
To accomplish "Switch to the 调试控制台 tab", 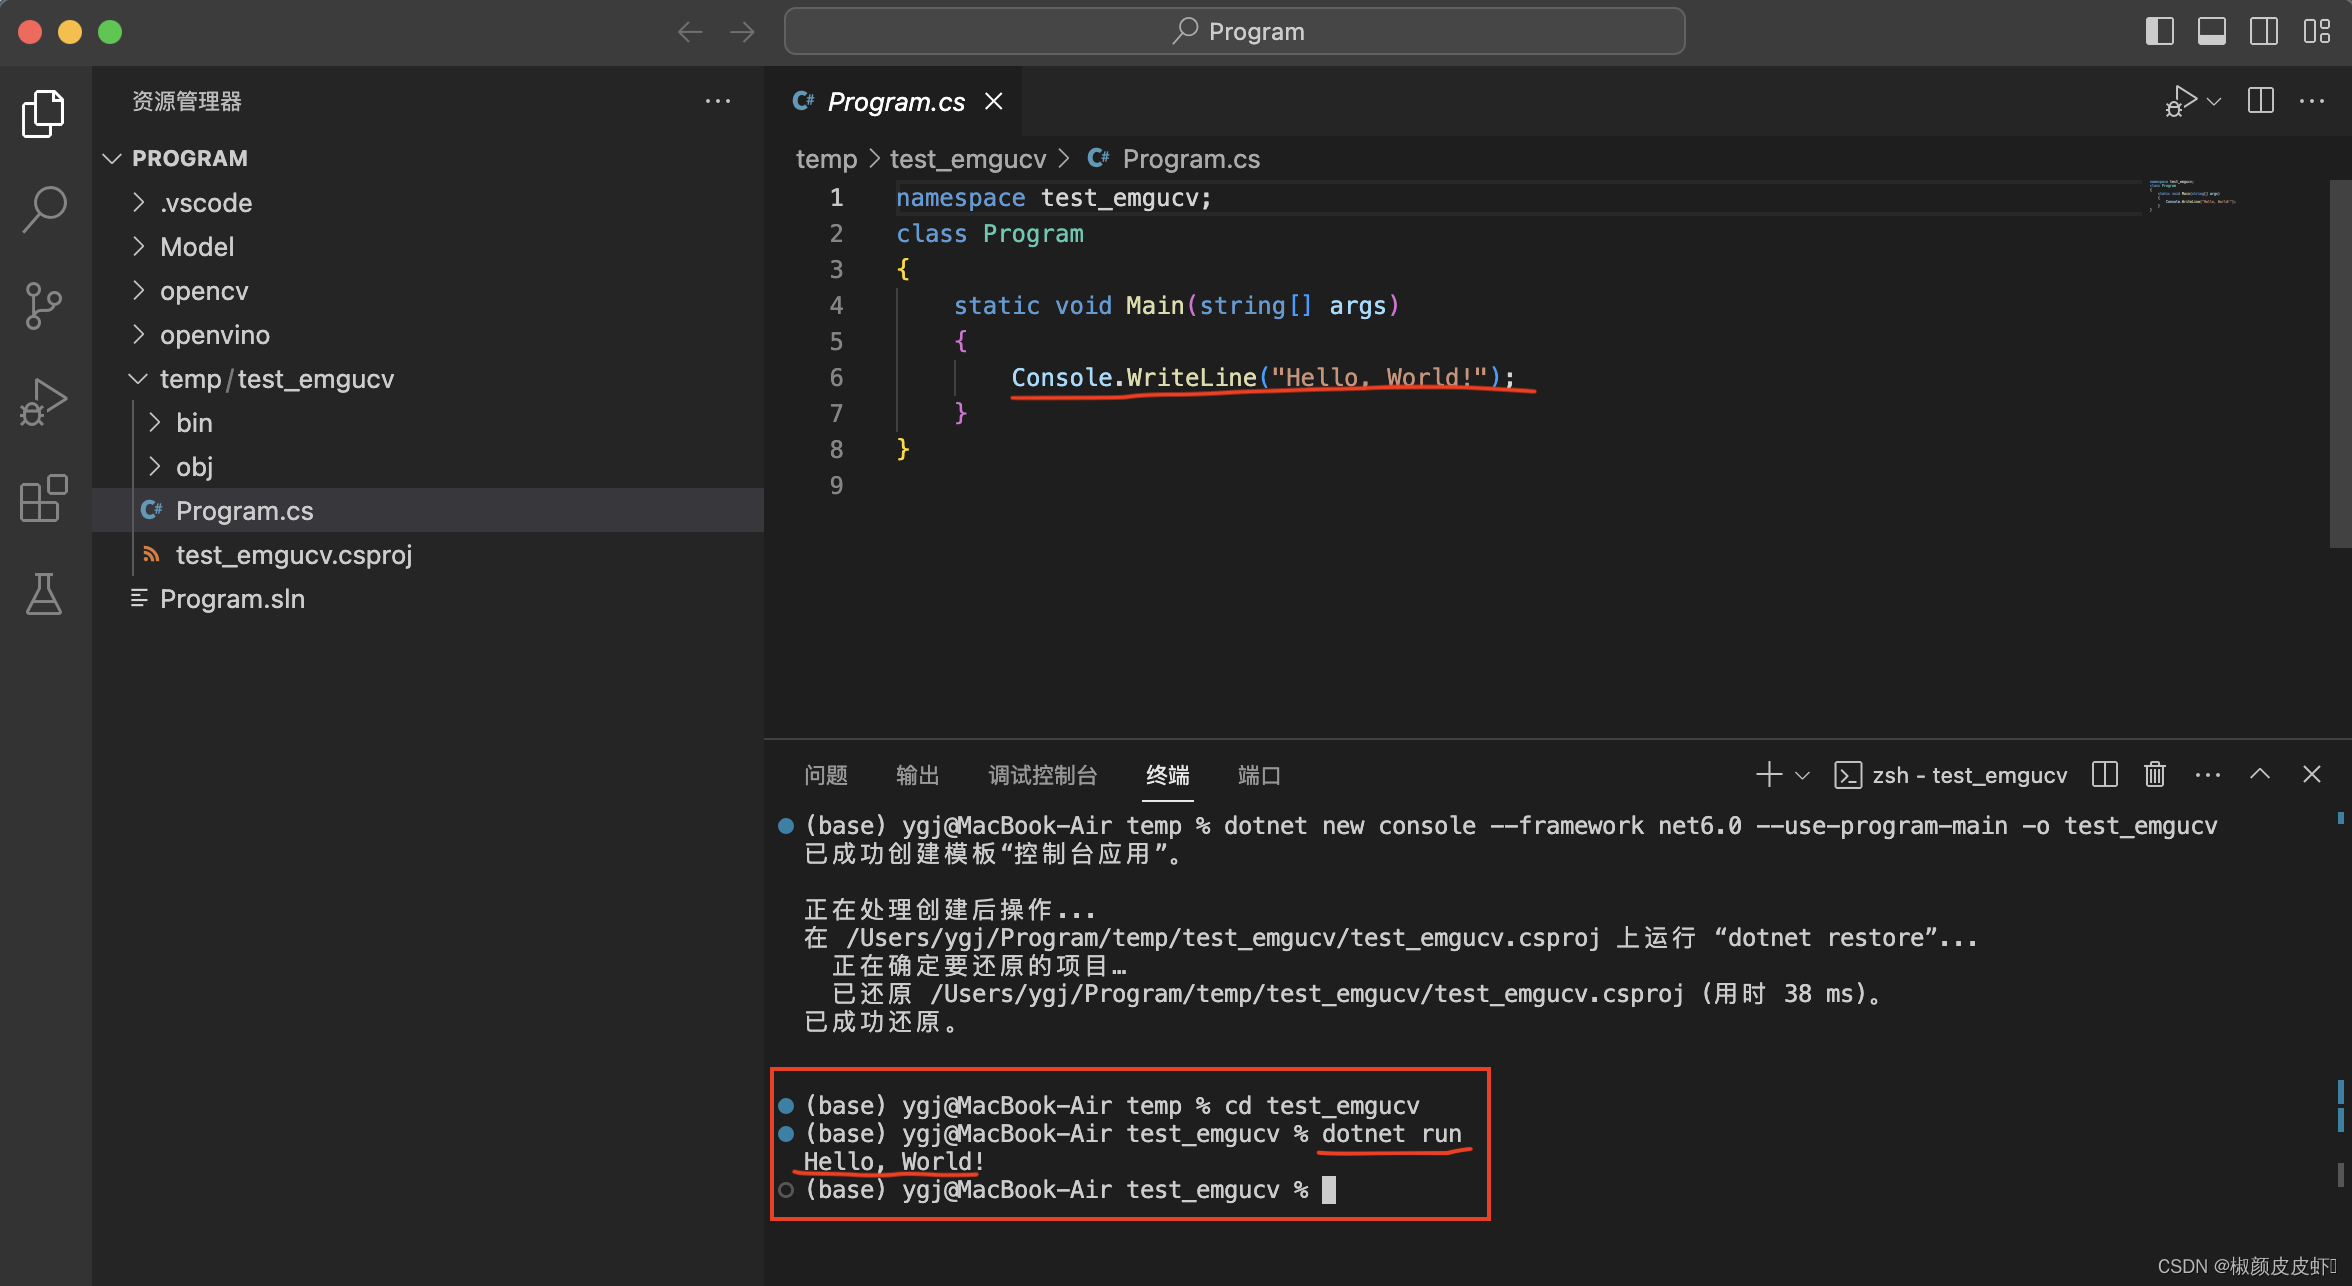I will click(x=1042, y=775).
